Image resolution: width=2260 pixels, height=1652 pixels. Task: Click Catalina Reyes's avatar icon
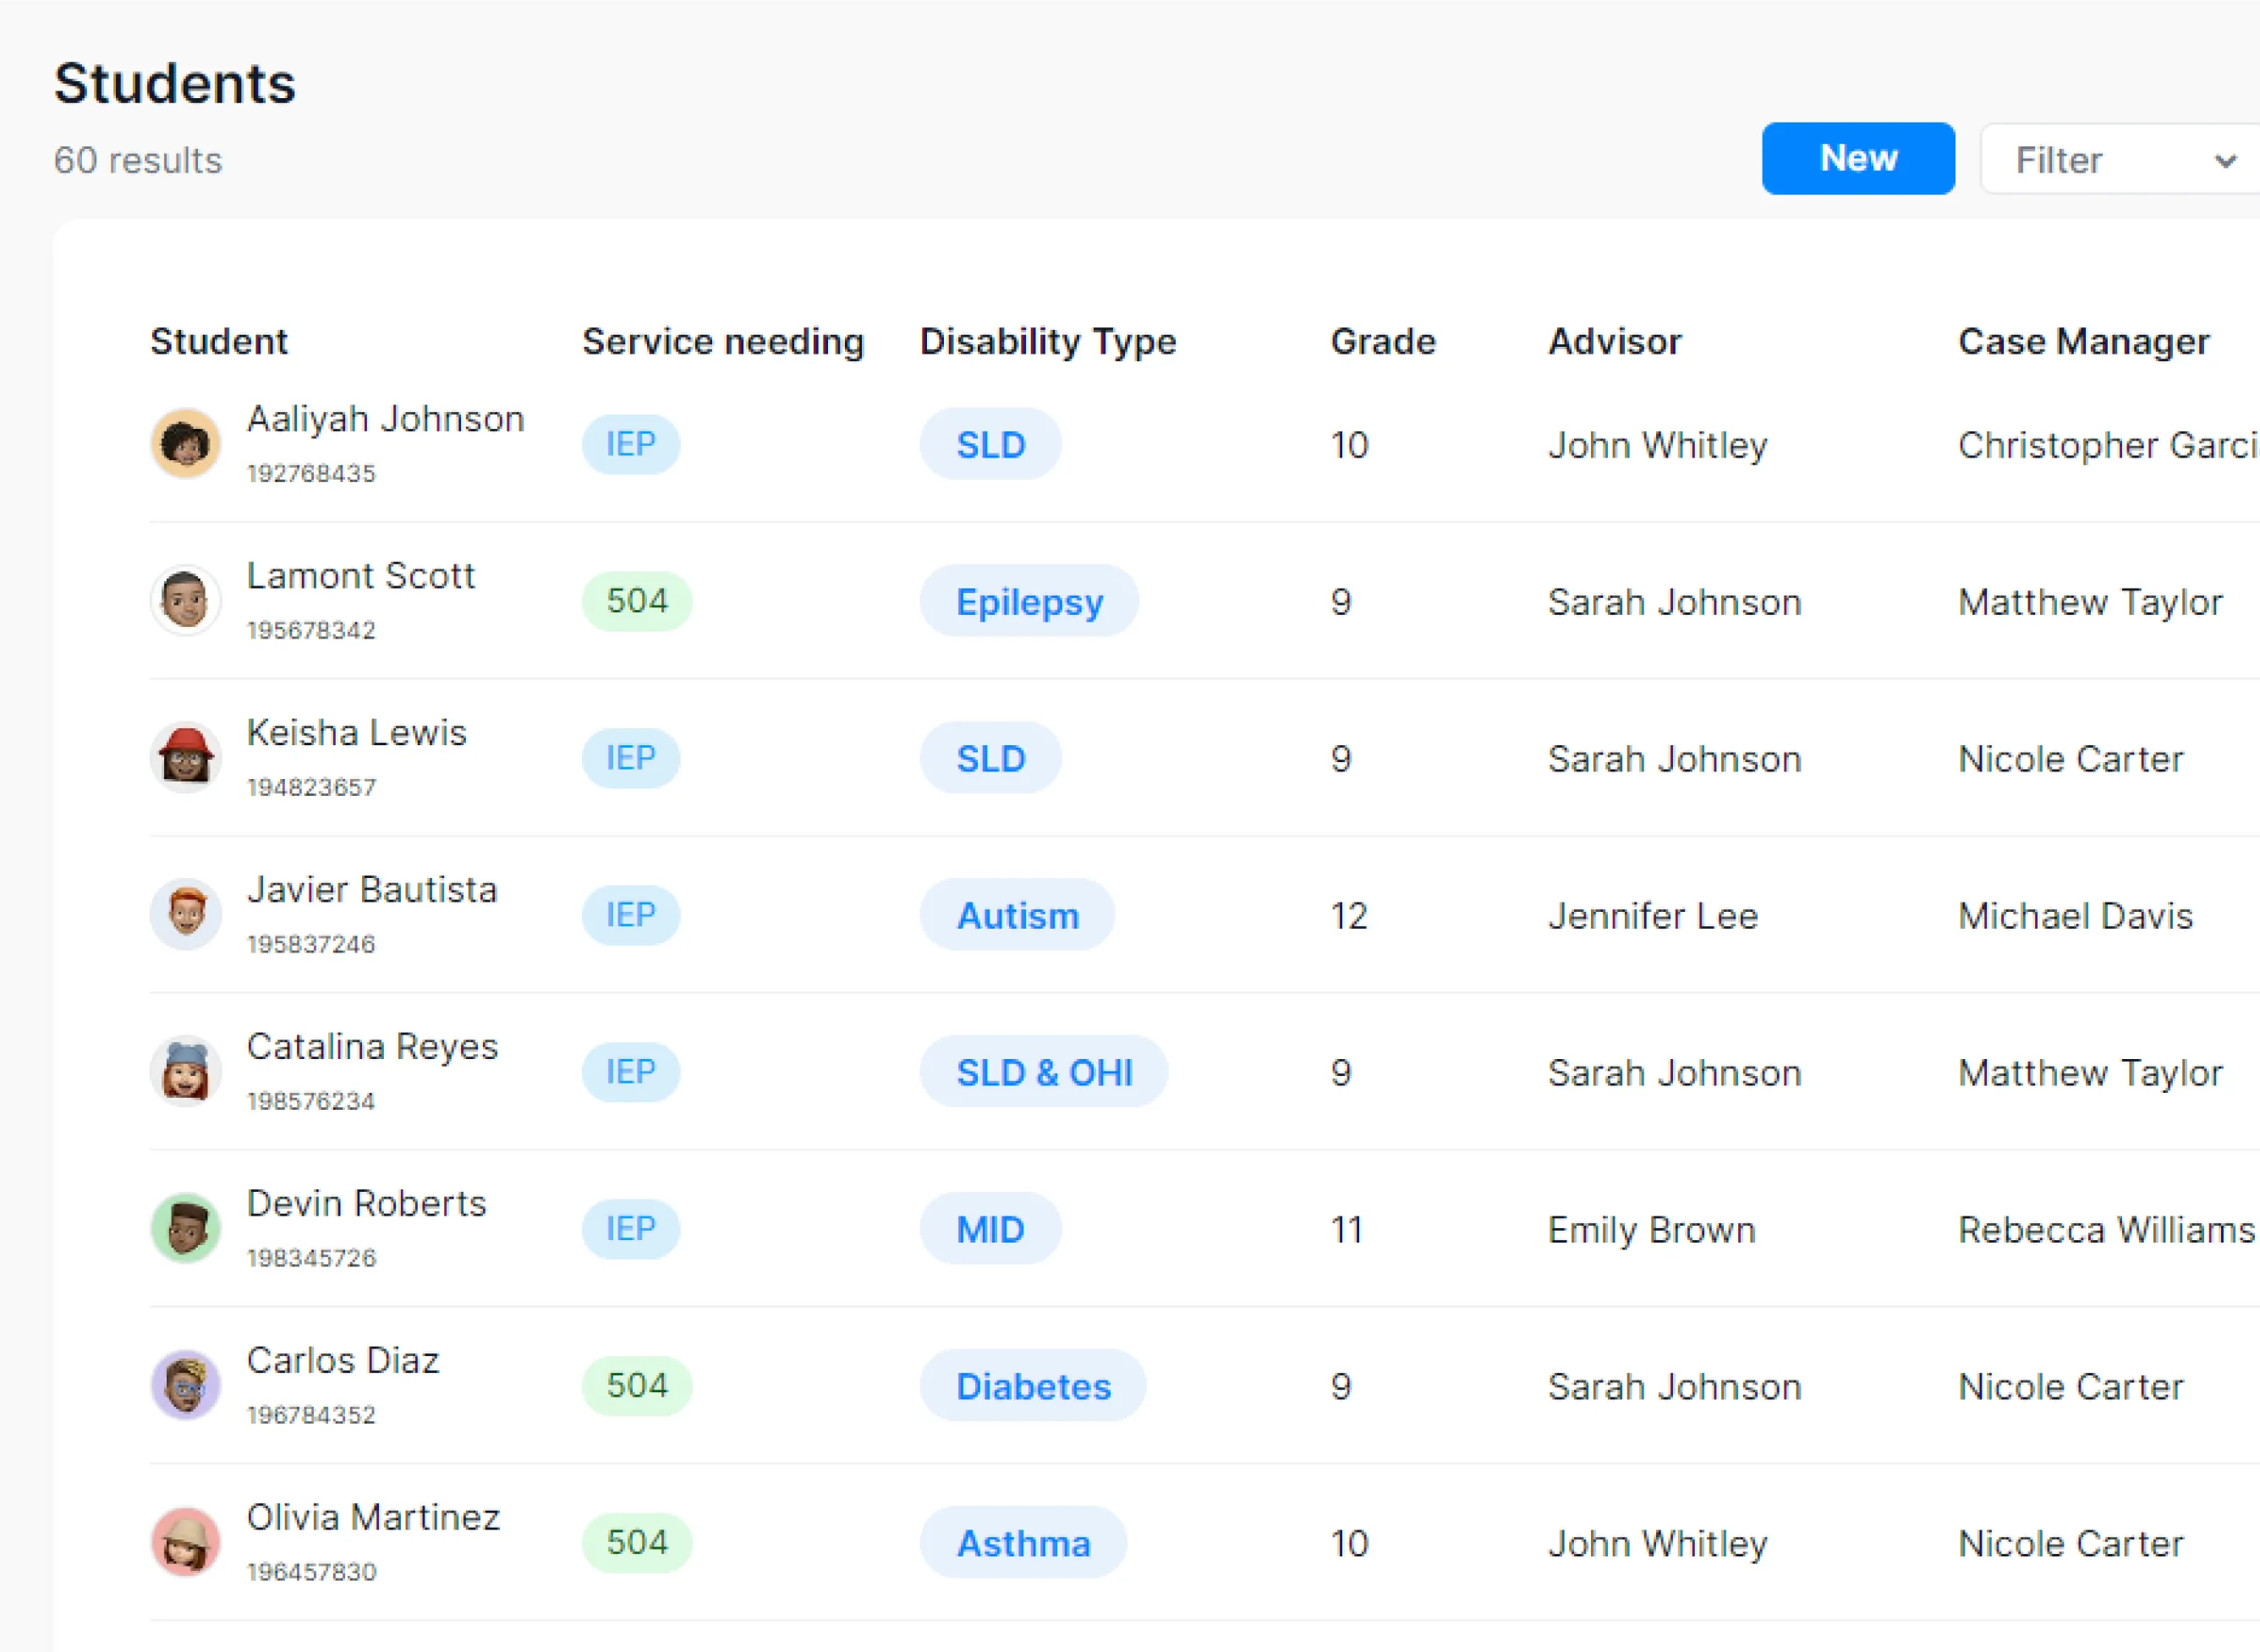click(186, 1071)
